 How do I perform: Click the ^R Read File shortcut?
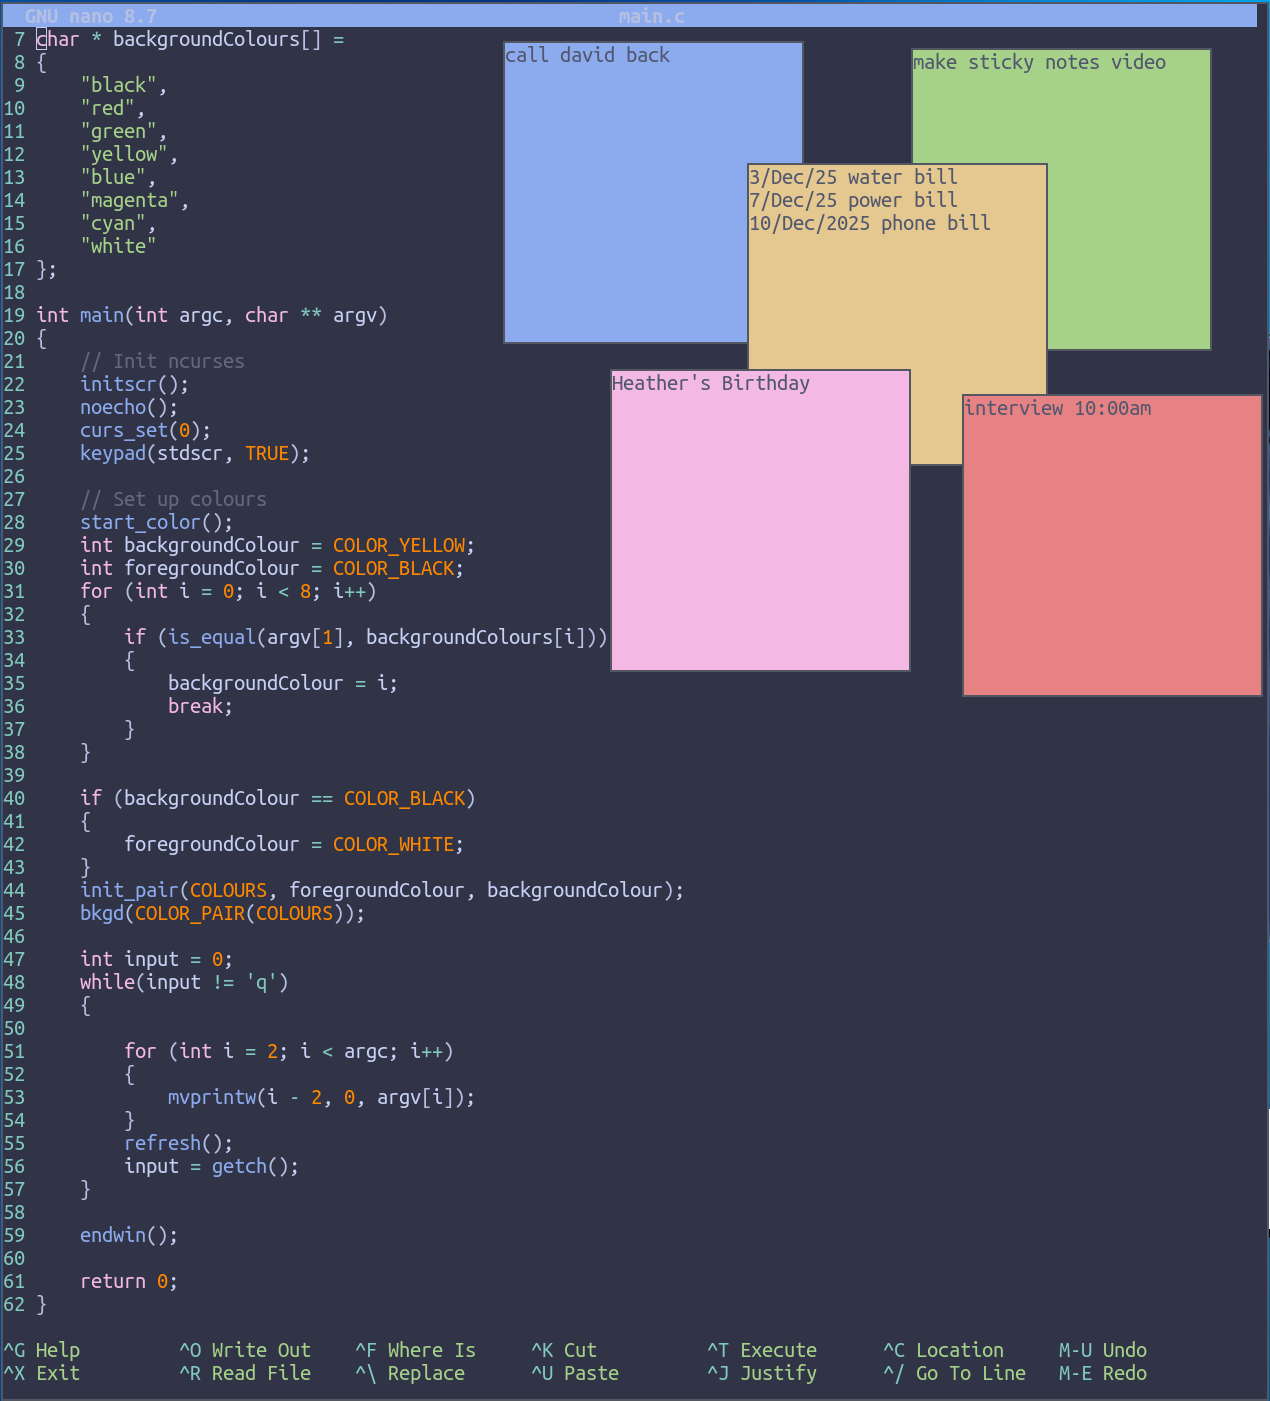[x=245, y=1373]
